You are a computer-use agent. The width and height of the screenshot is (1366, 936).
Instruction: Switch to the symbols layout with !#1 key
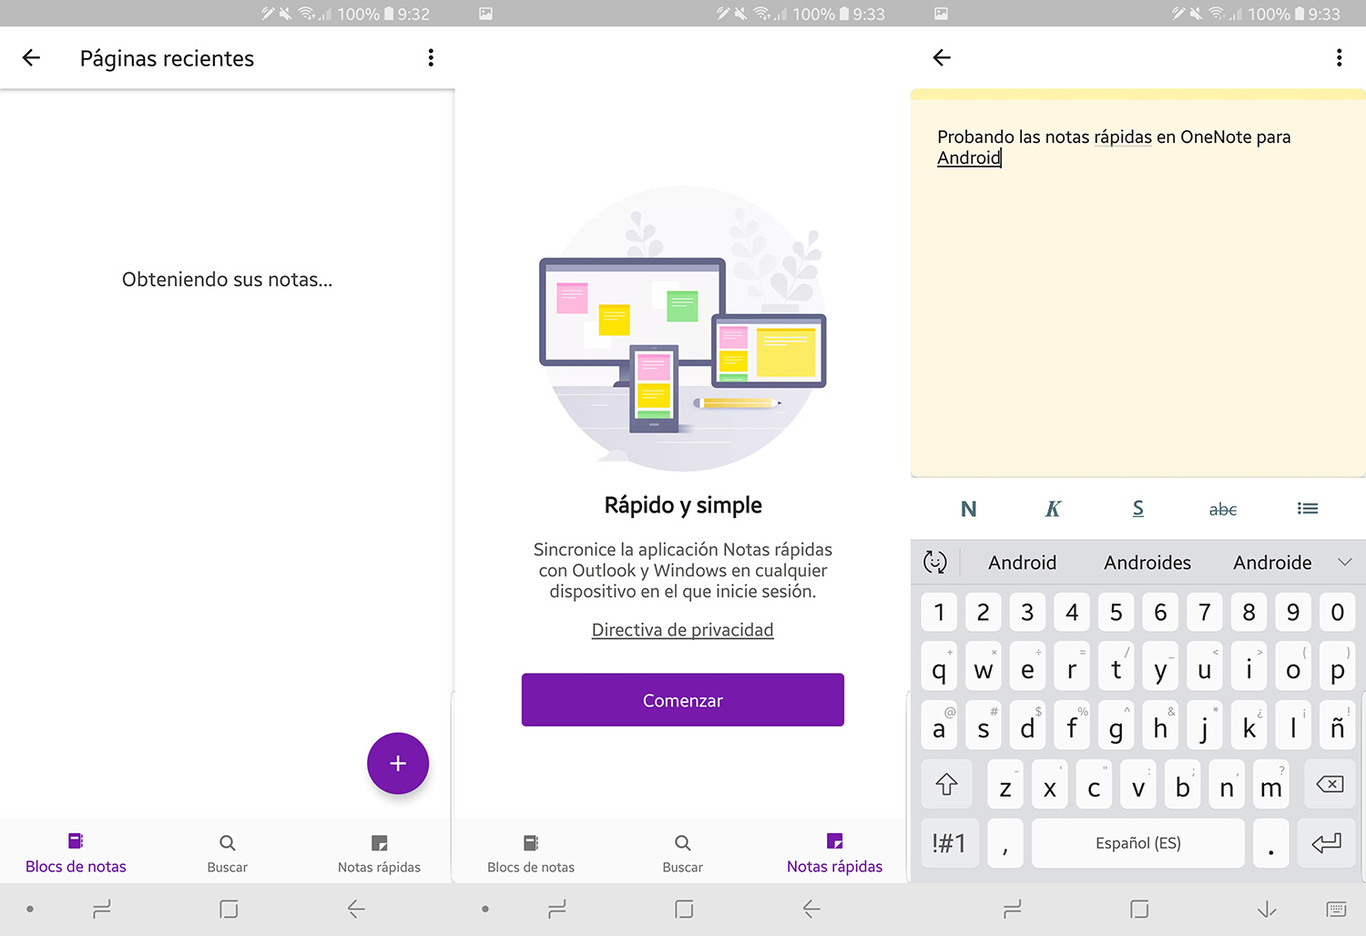(949, 843)
